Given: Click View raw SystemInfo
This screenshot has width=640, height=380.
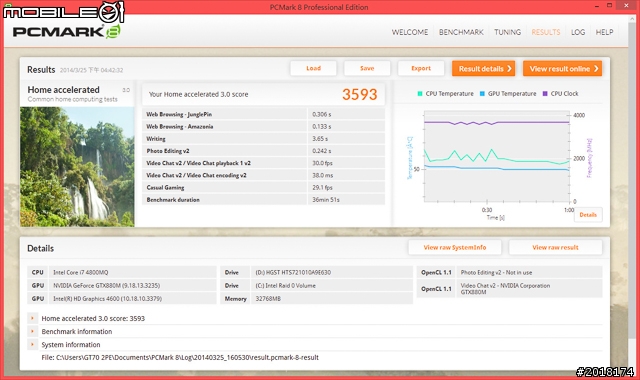Looking at the screenshot, I should click(455, 247).
